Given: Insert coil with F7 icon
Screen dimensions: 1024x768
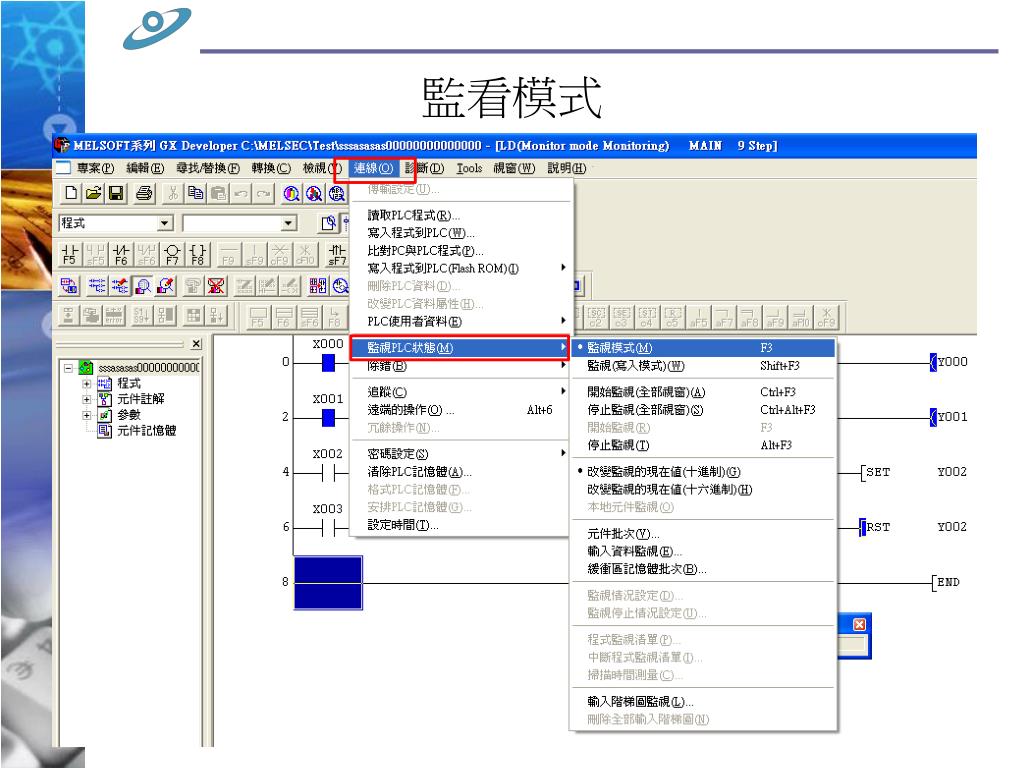Looking at the screenshot, I should 172,254.
